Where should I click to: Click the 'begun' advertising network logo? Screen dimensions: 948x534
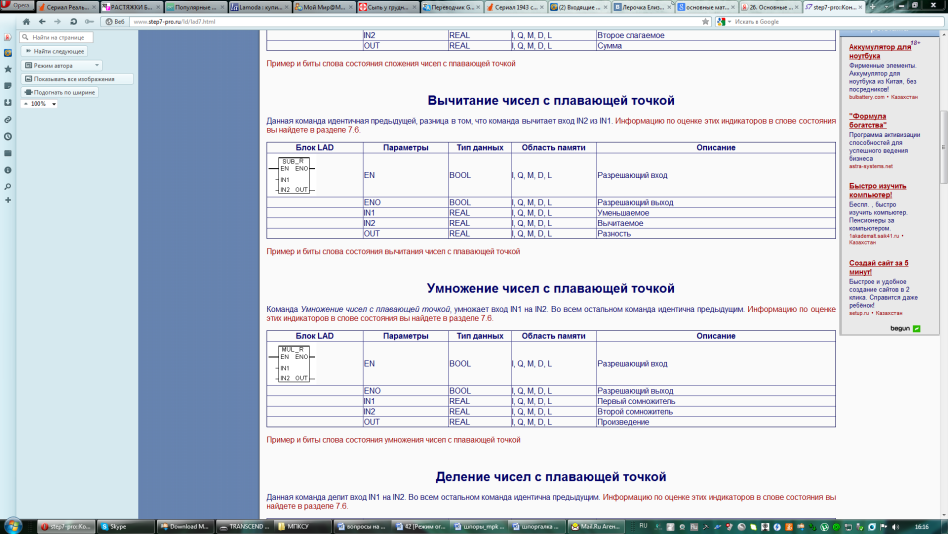[x=905, y=328]
